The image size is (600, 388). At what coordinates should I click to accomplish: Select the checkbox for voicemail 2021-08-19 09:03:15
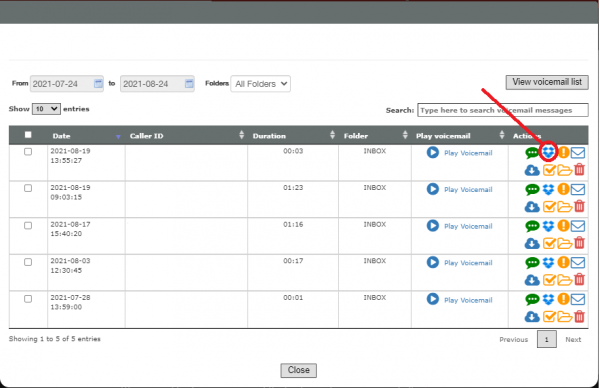[28, 188]
